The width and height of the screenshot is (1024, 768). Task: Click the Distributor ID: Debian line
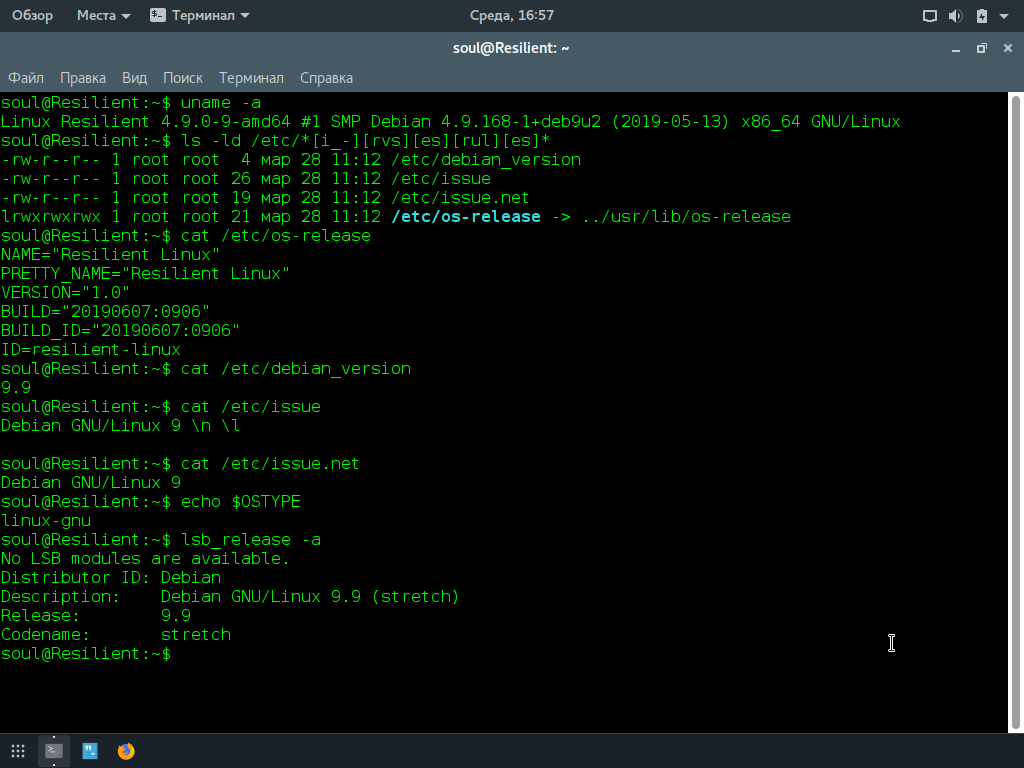coord(111,577)
